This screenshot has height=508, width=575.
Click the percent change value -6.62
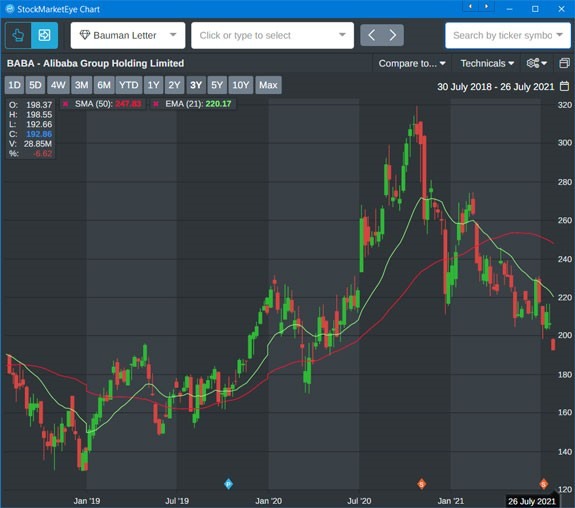coord(43,154)
